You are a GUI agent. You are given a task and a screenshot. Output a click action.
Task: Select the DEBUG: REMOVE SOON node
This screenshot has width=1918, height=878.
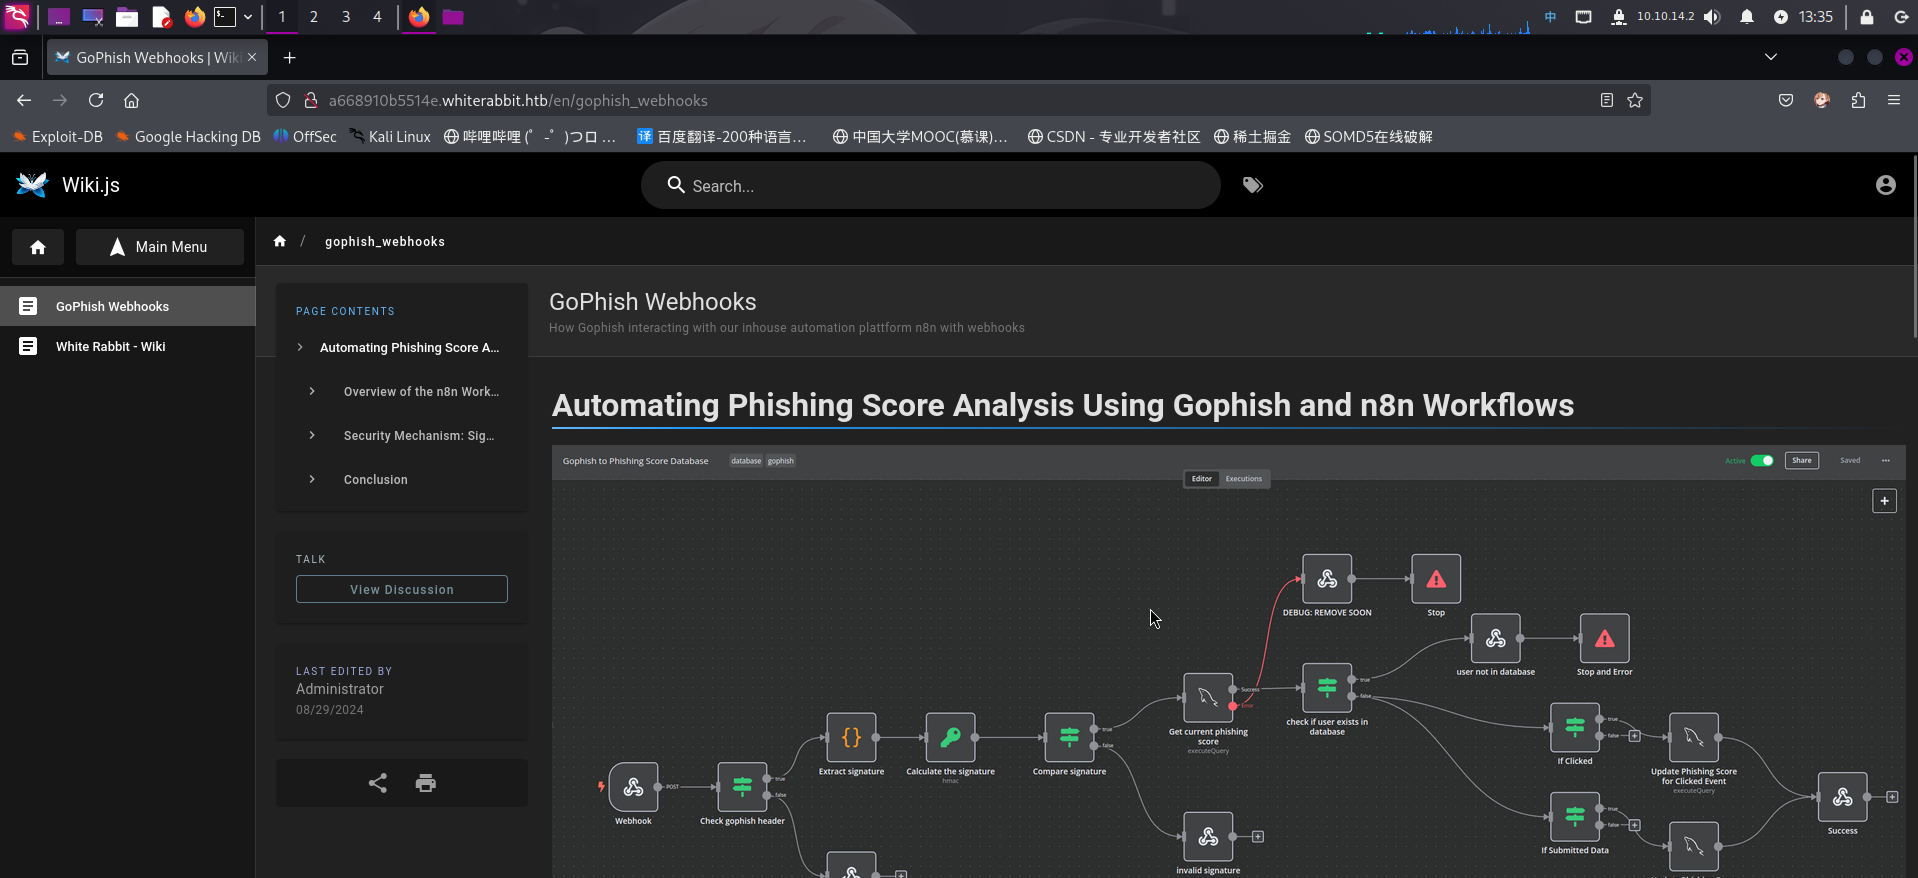1327,579
